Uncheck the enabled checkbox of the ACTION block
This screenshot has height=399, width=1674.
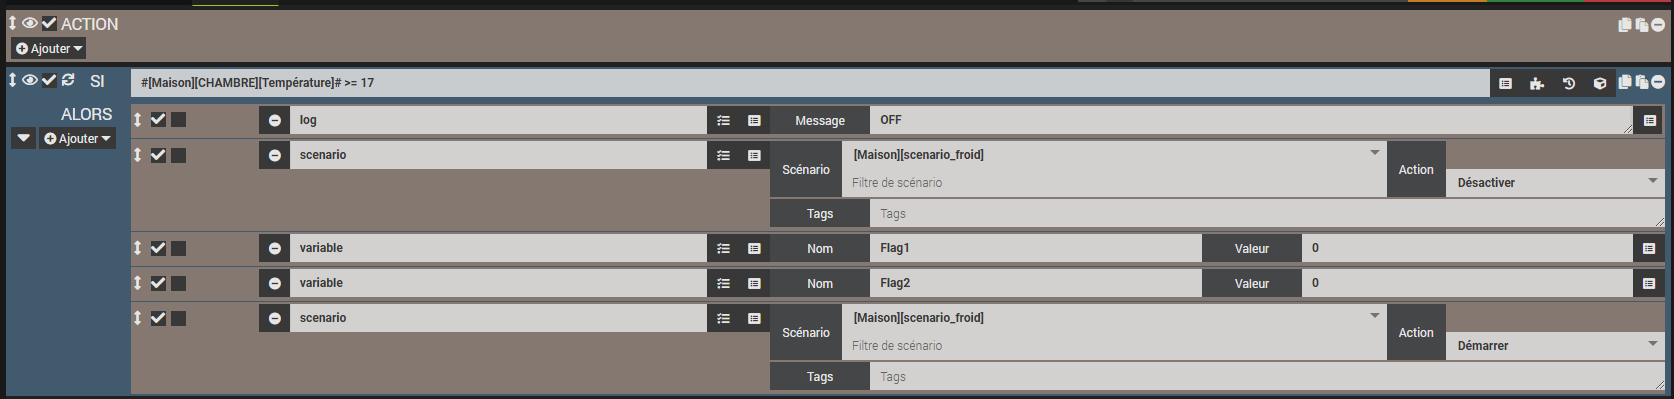49,23
